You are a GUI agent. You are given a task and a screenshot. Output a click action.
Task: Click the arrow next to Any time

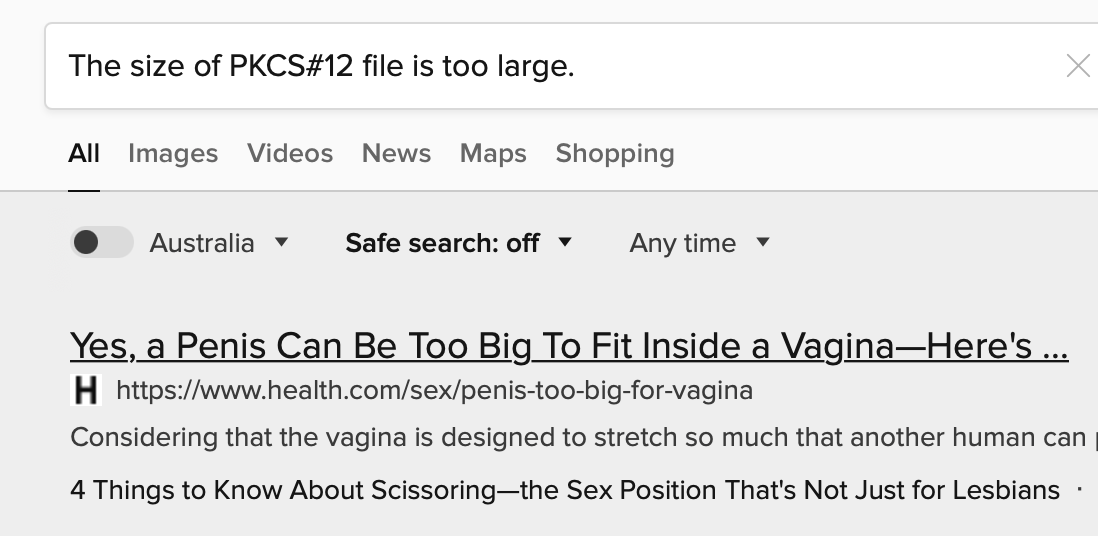(x=763, y=242)
